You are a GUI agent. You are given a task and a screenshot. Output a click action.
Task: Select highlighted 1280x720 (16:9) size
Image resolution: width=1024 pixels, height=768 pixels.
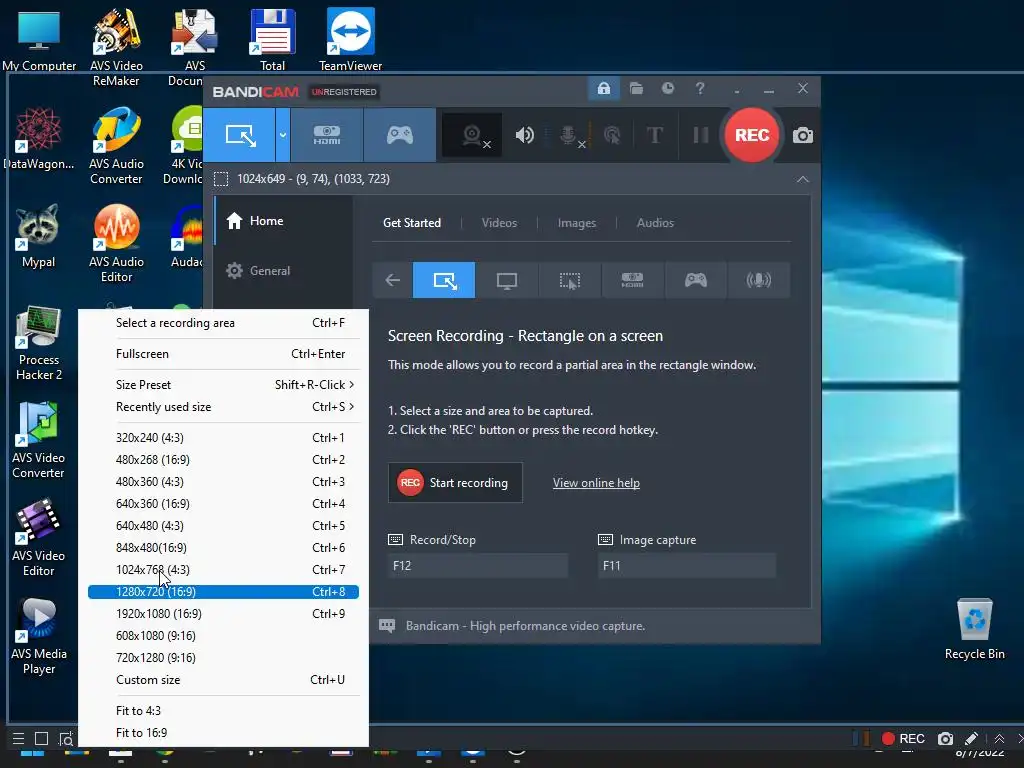(223, 592)
